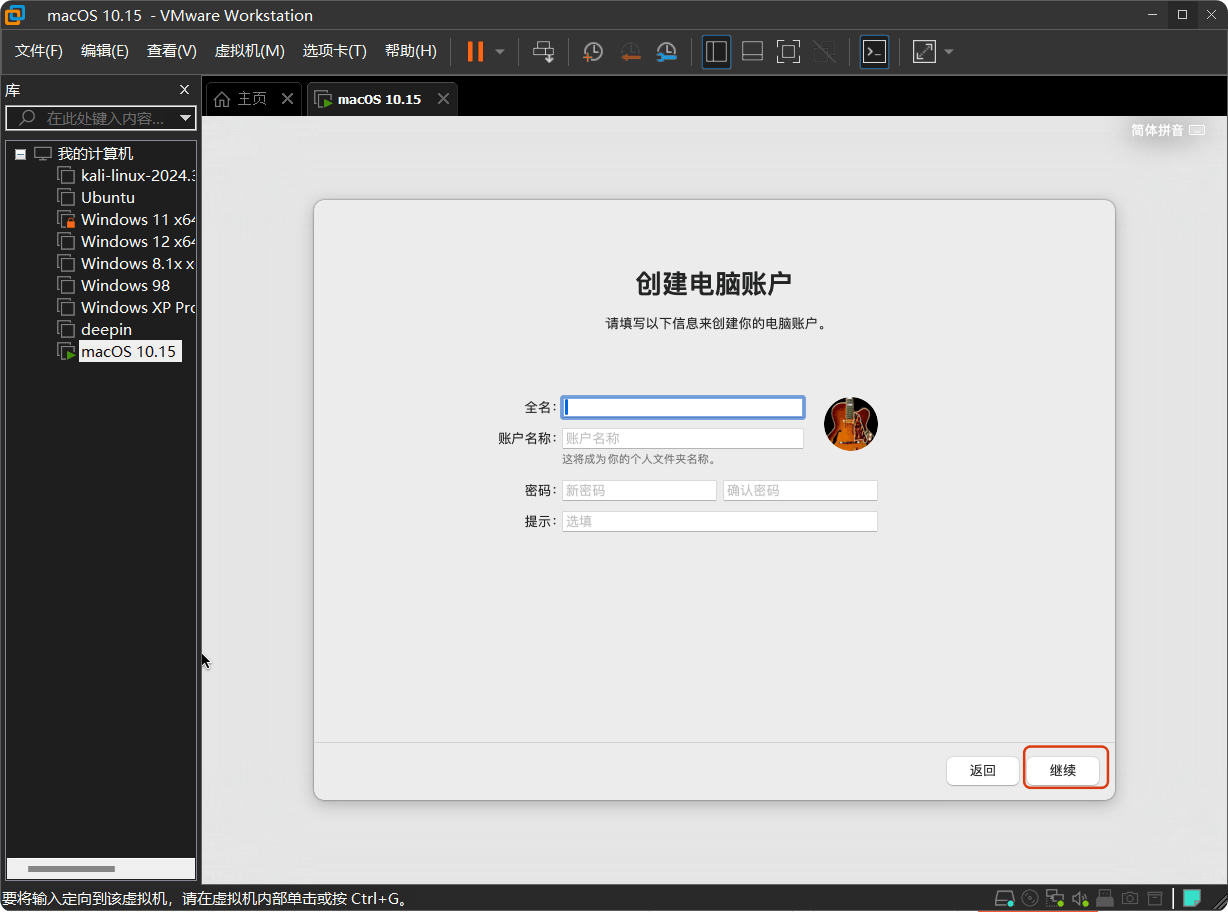Collapse the 我的计算机 tree node
The height and width of the screenshot is (912, 1228).
pos(20,152)
